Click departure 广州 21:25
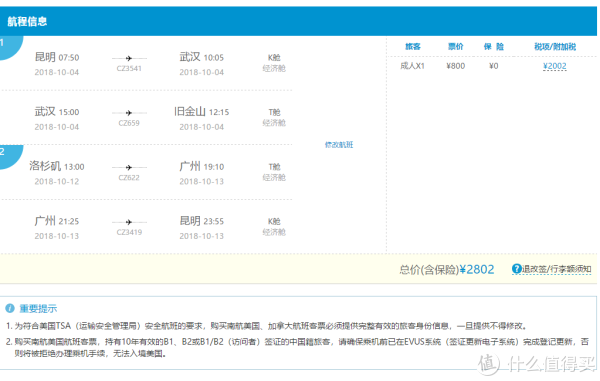 tap(57, 221)
